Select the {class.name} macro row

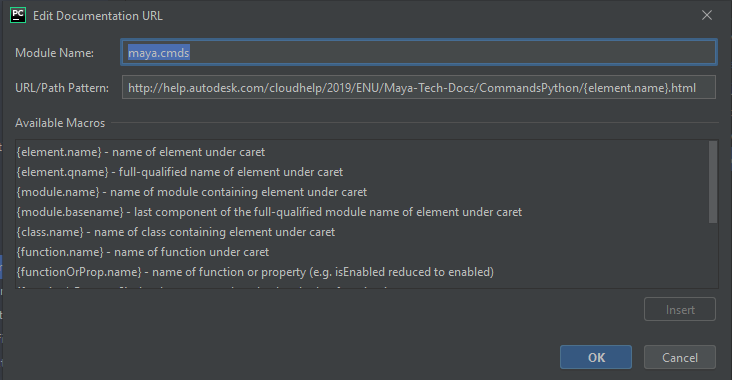coord(362,232)
